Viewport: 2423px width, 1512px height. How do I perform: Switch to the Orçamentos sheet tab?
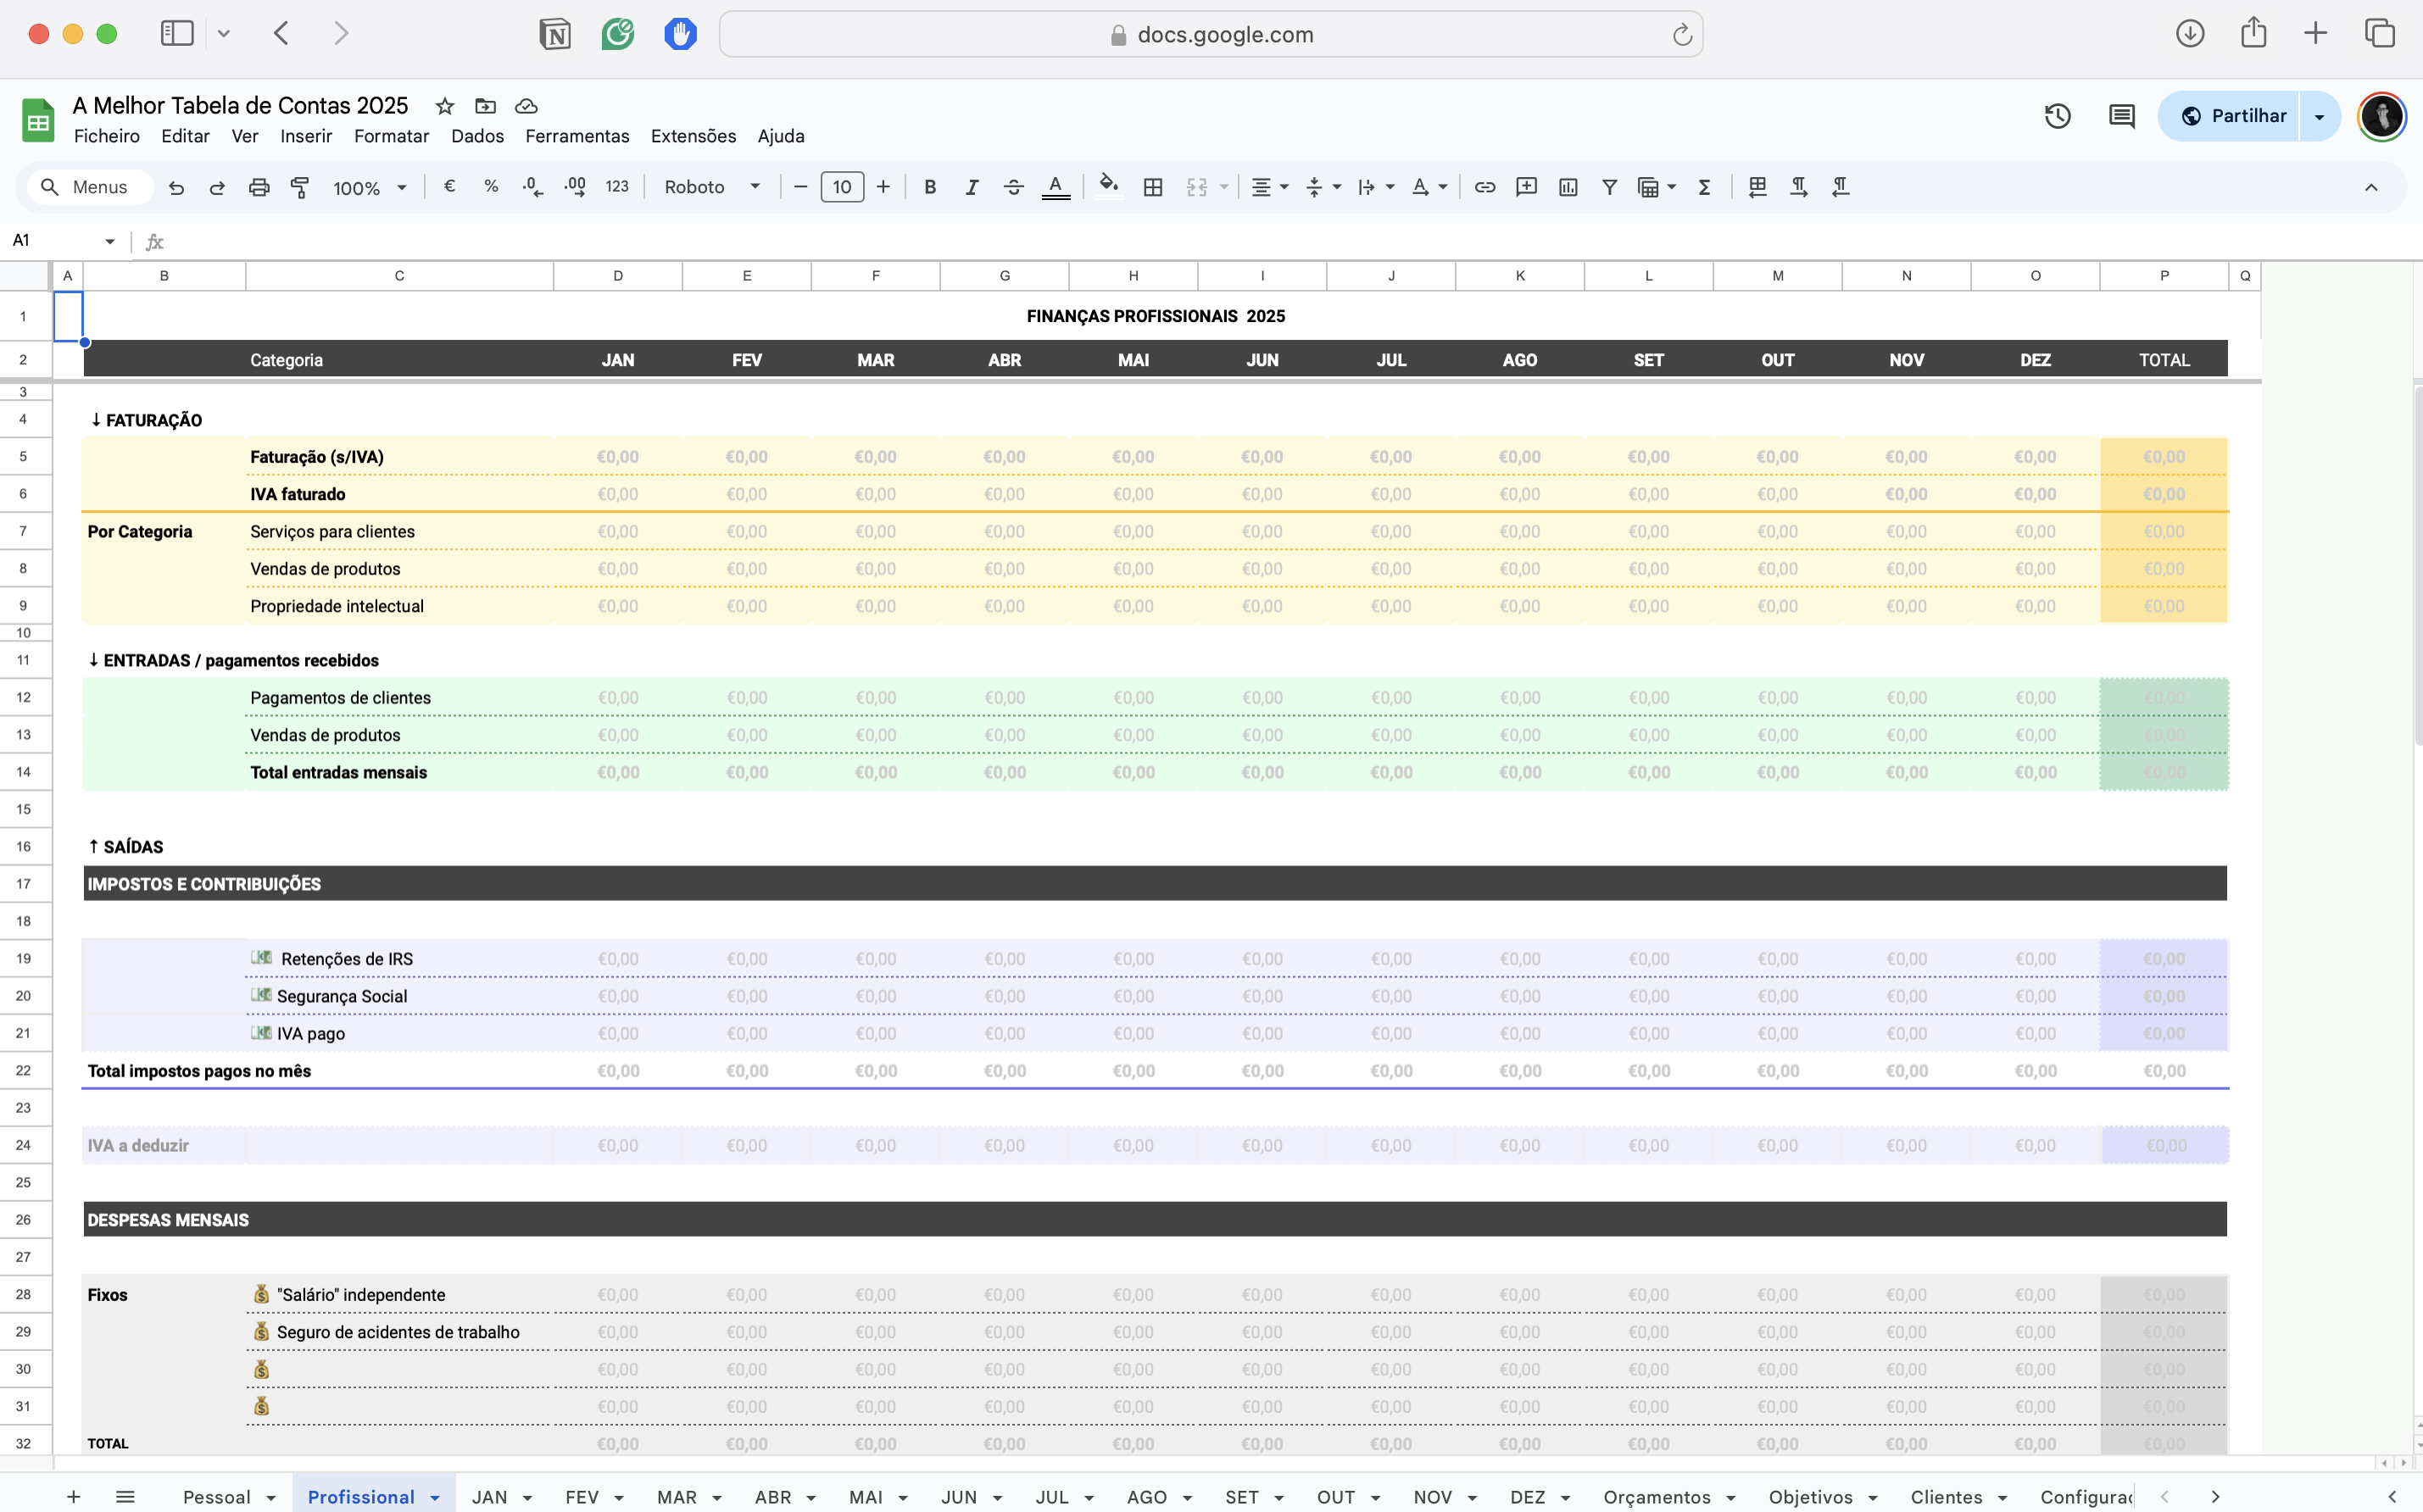pyautogui.click(x=1656, y=1497)
